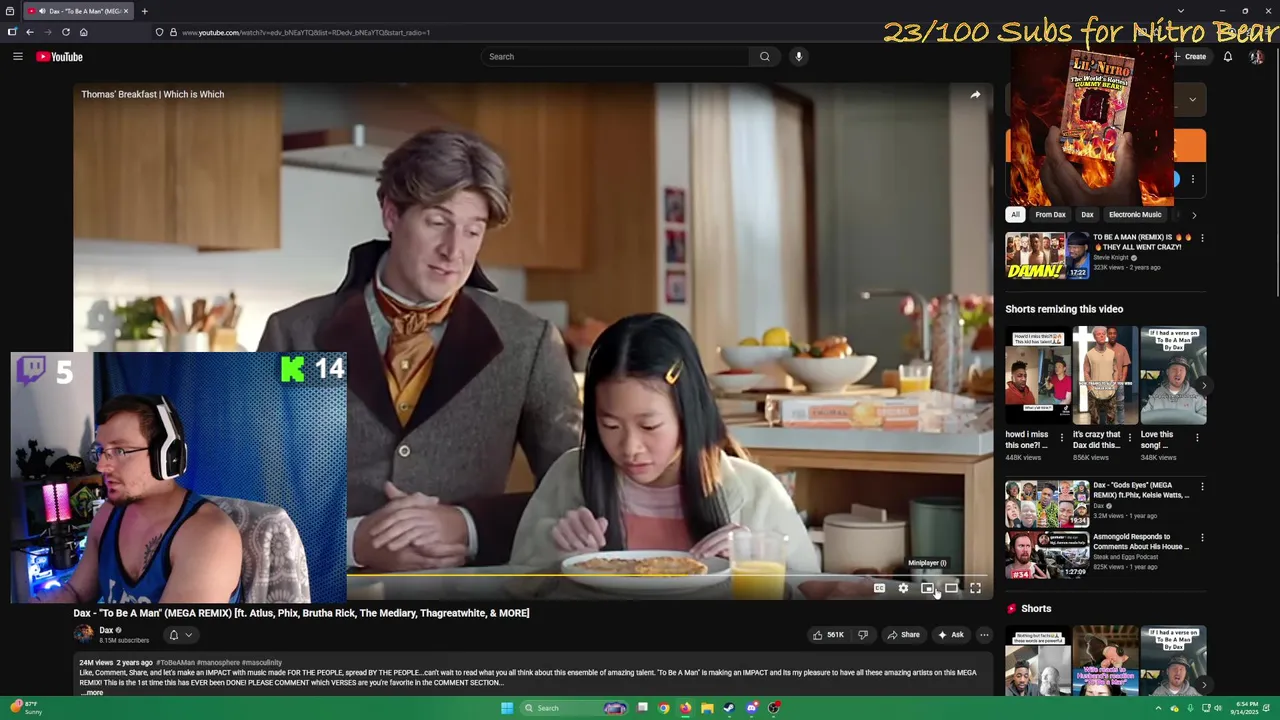Reload the browser page
Screen dimensions: 1280x720
click(x=66, y=32)
